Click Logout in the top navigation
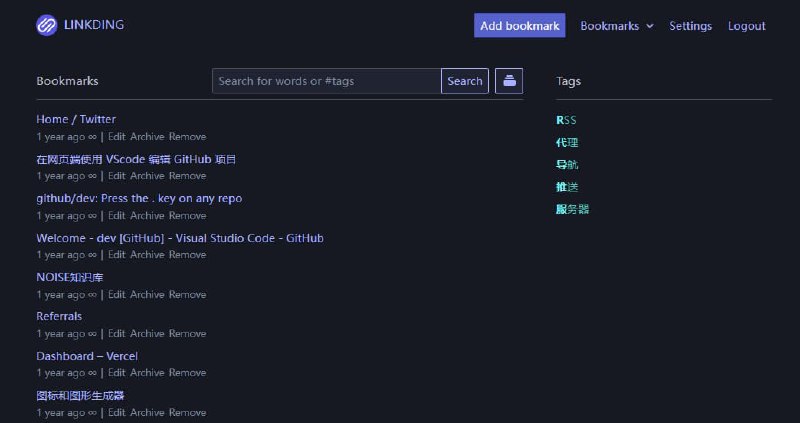 click(746, 26)
